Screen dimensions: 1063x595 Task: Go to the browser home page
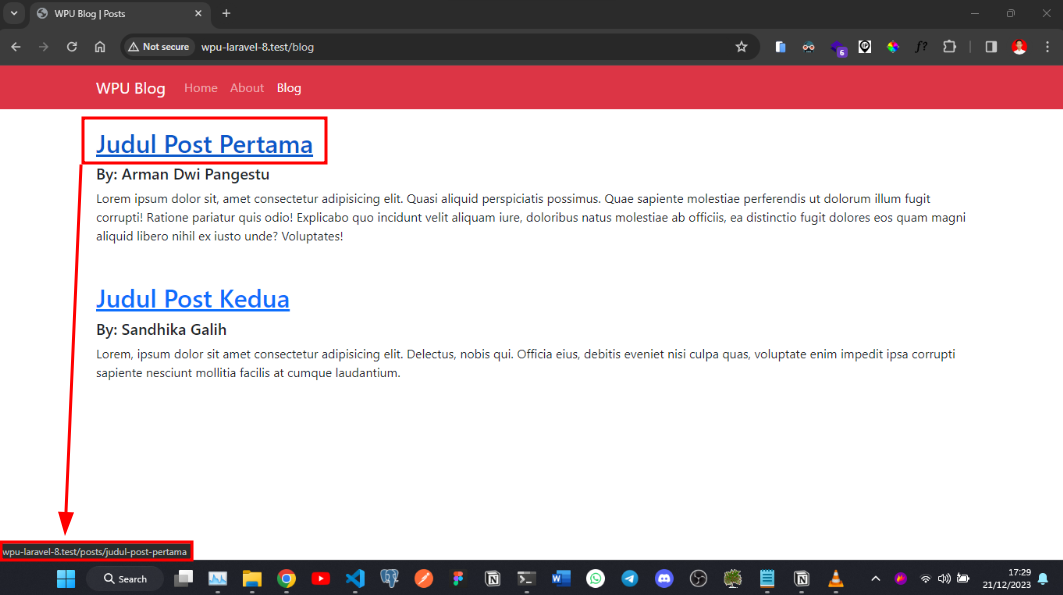click(x=100, y=47)
